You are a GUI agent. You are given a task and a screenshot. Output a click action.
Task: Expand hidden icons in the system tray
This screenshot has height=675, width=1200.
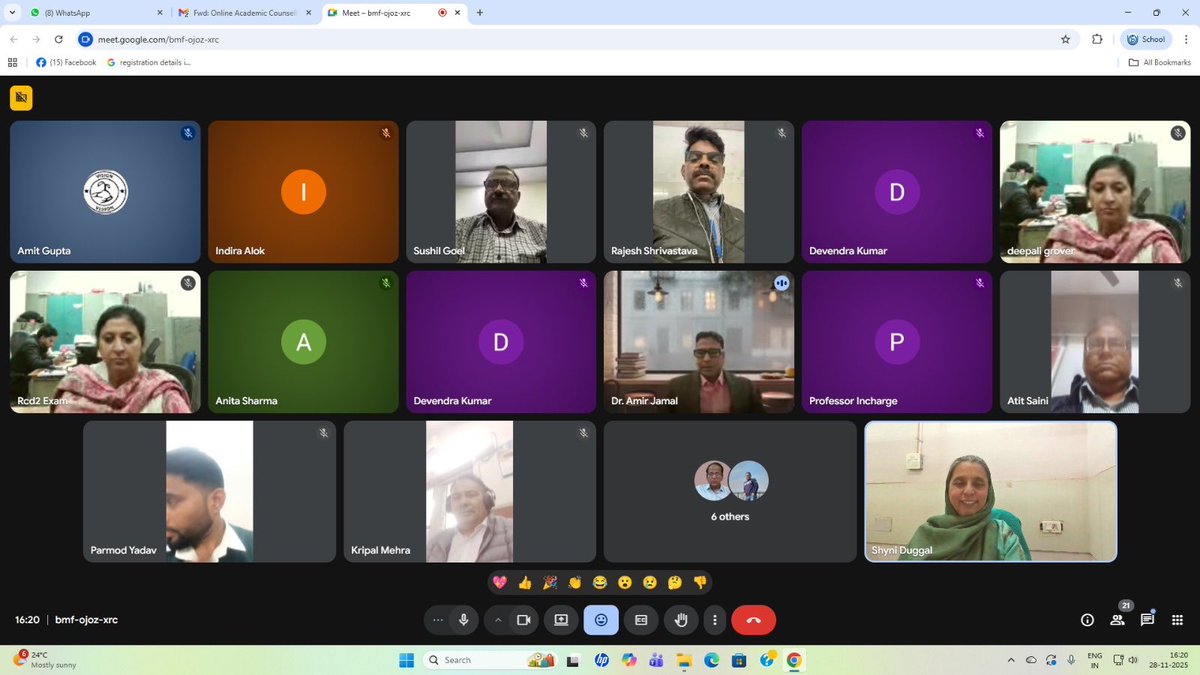1011,660
